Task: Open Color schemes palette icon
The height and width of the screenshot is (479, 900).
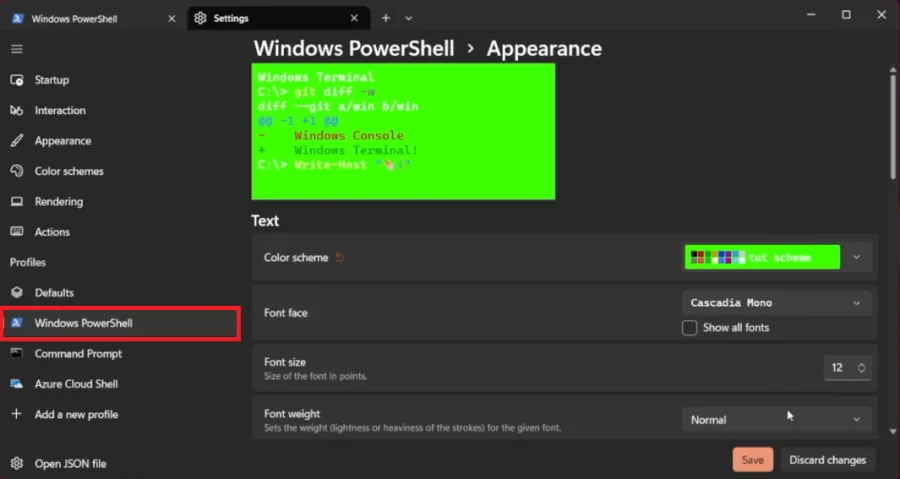Action: pyautogui.click(x=17, y=171)
